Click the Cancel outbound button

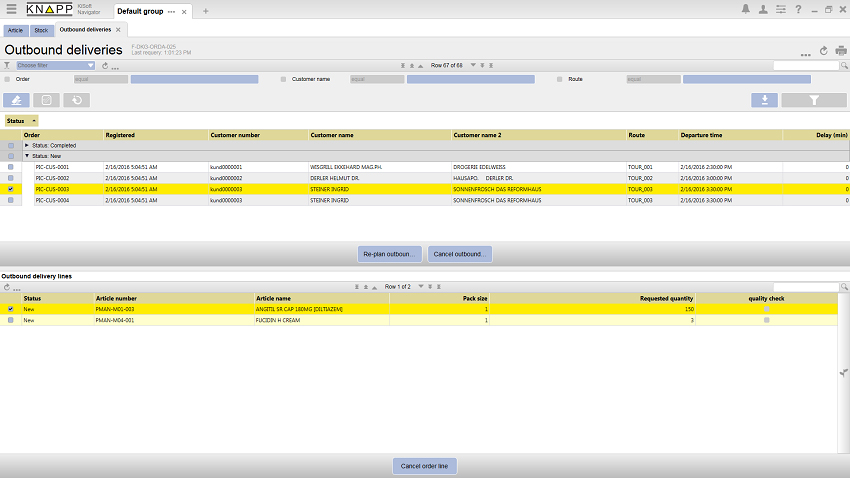point(460,254)
